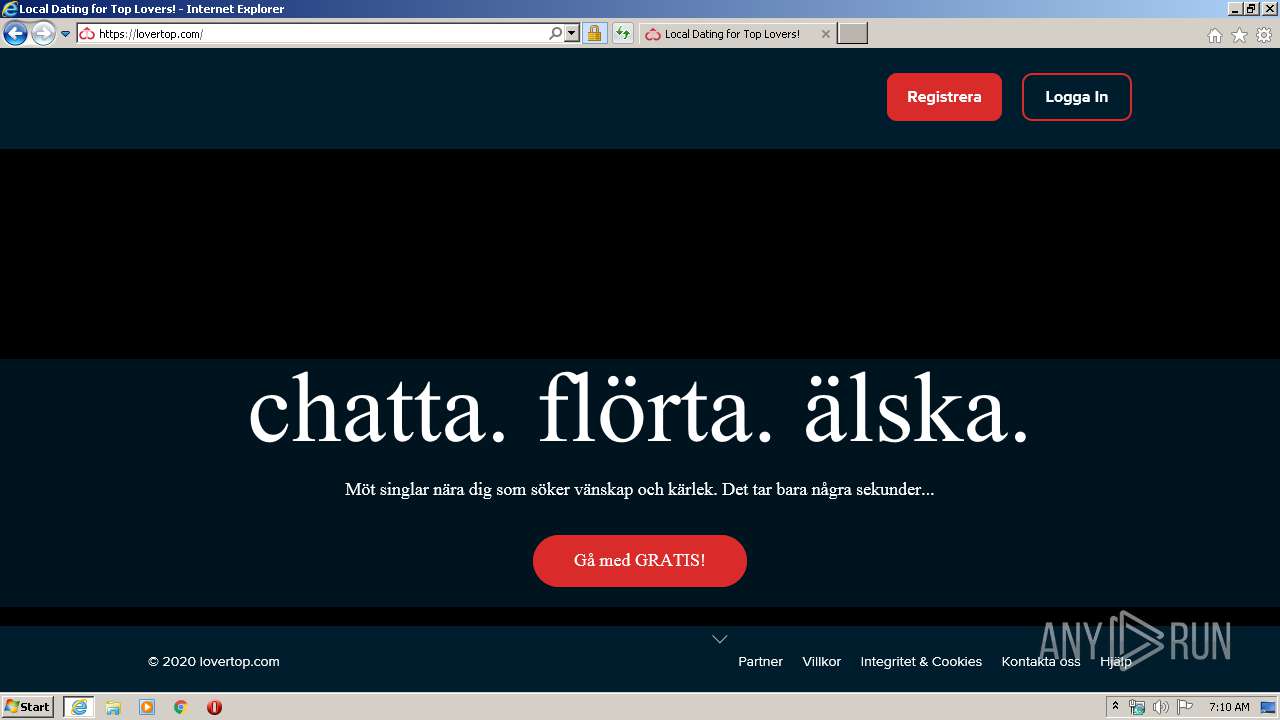Click the search magnifier in address bar
This screenshot has width=1280, height=720.
pos(556,34)
